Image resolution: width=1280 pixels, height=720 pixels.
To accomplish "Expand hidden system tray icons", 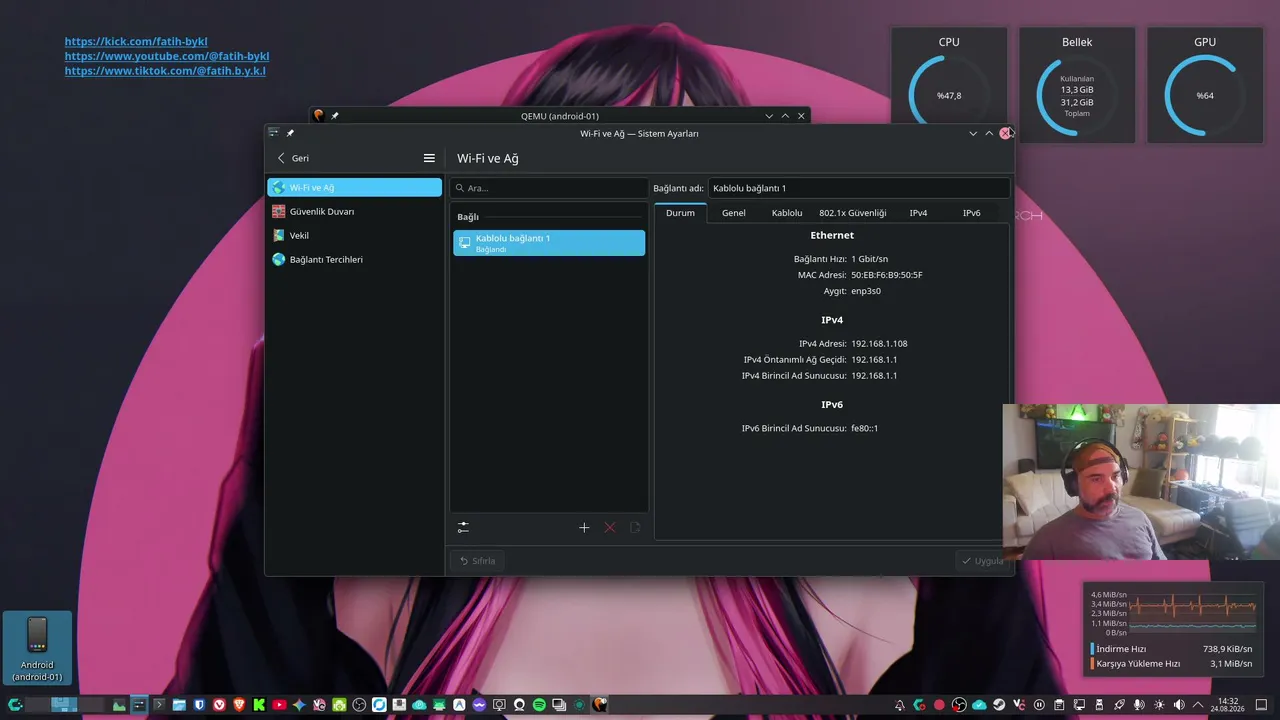I will 1198,705.
